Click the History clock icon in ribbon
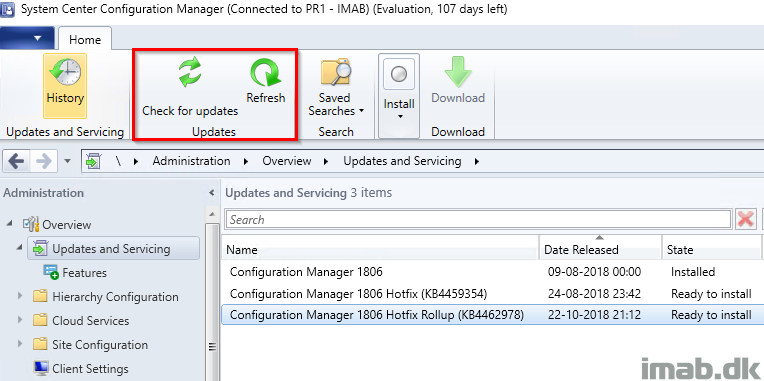This screenshot has height=381, width=764. click(x=65, y=73)
